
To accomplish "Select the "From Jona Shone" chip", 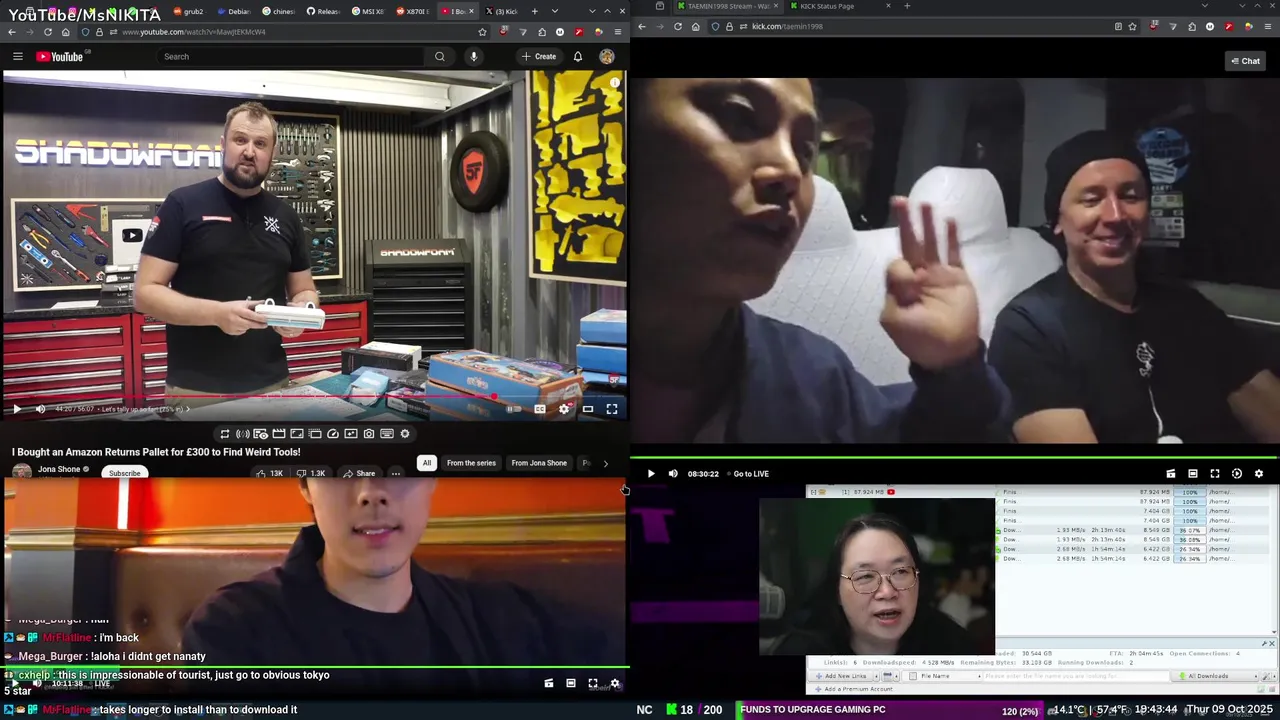I will [x=539, y=463].
